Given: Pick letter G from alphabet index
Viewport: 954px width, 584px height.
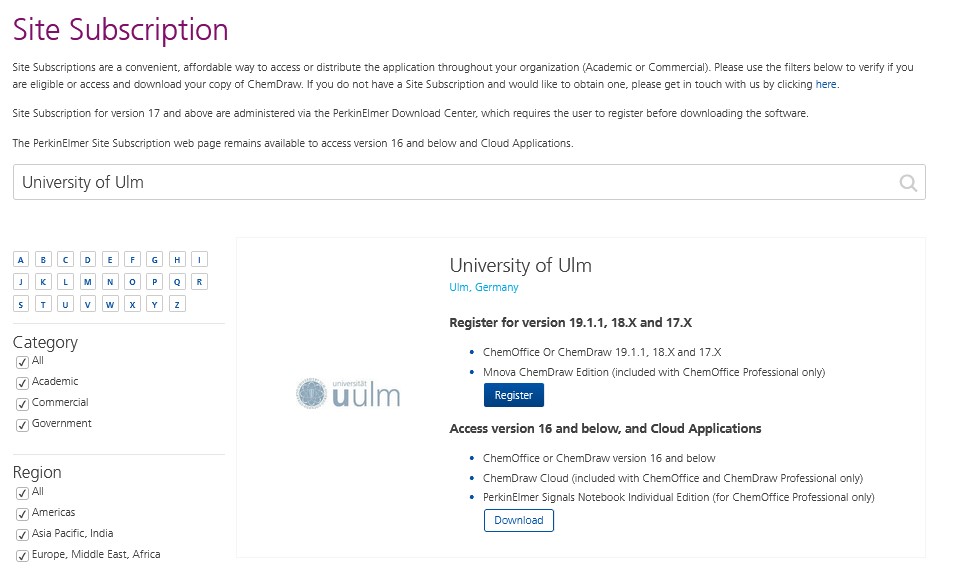Looking at the screenshot, I should (155, 260).
